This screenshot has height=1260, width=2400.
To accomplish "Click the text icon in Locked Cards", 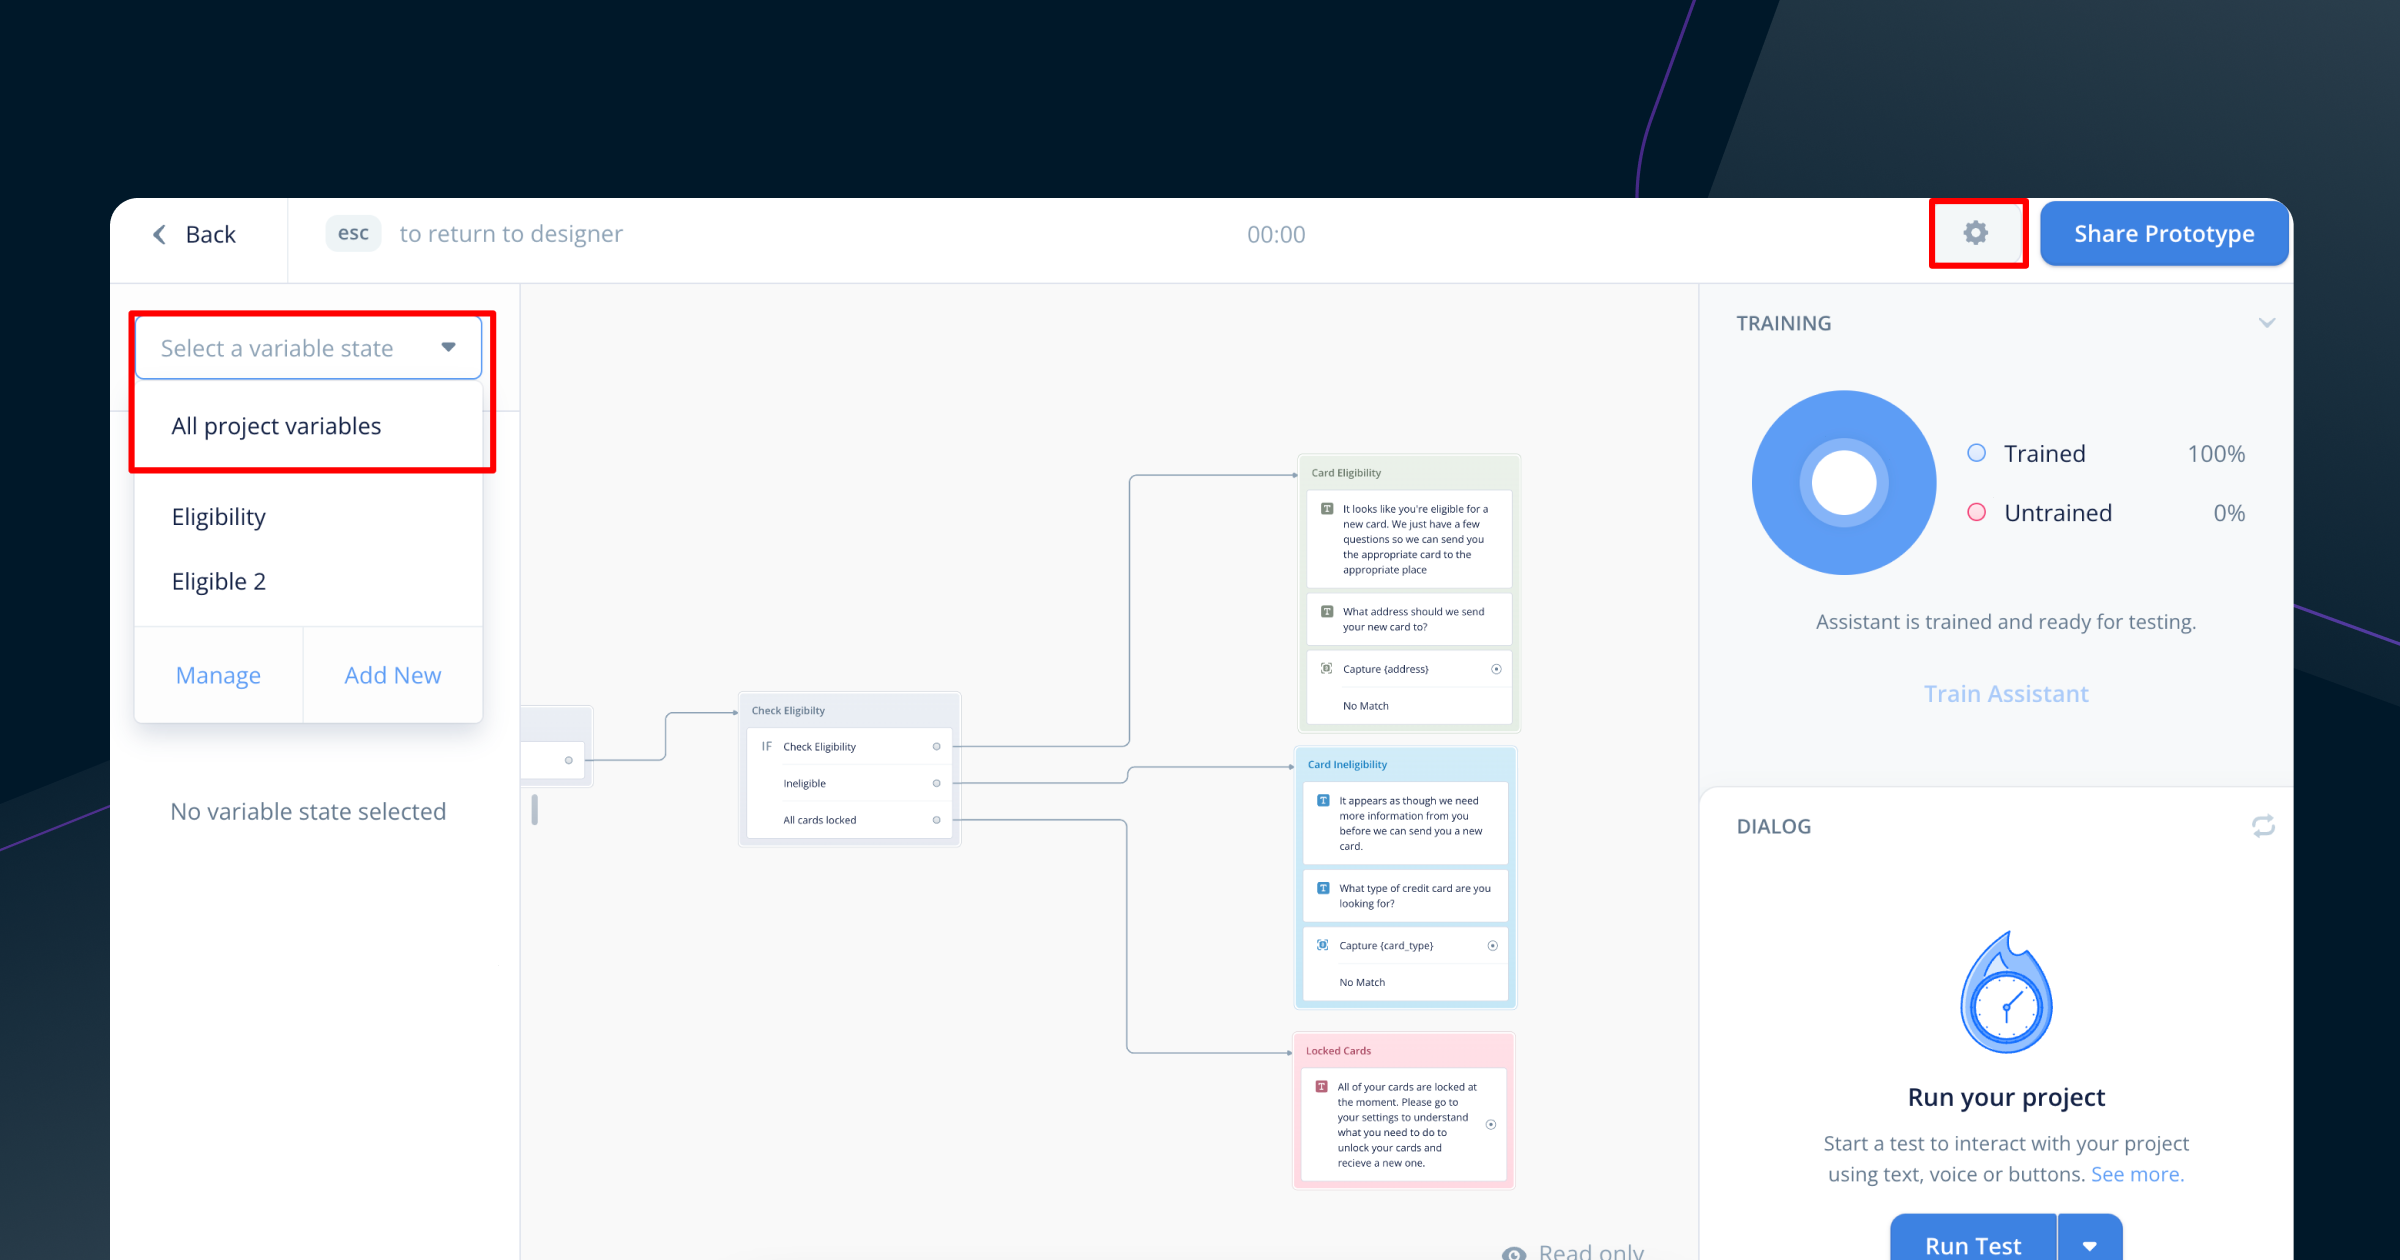I will [1321, 1086].
